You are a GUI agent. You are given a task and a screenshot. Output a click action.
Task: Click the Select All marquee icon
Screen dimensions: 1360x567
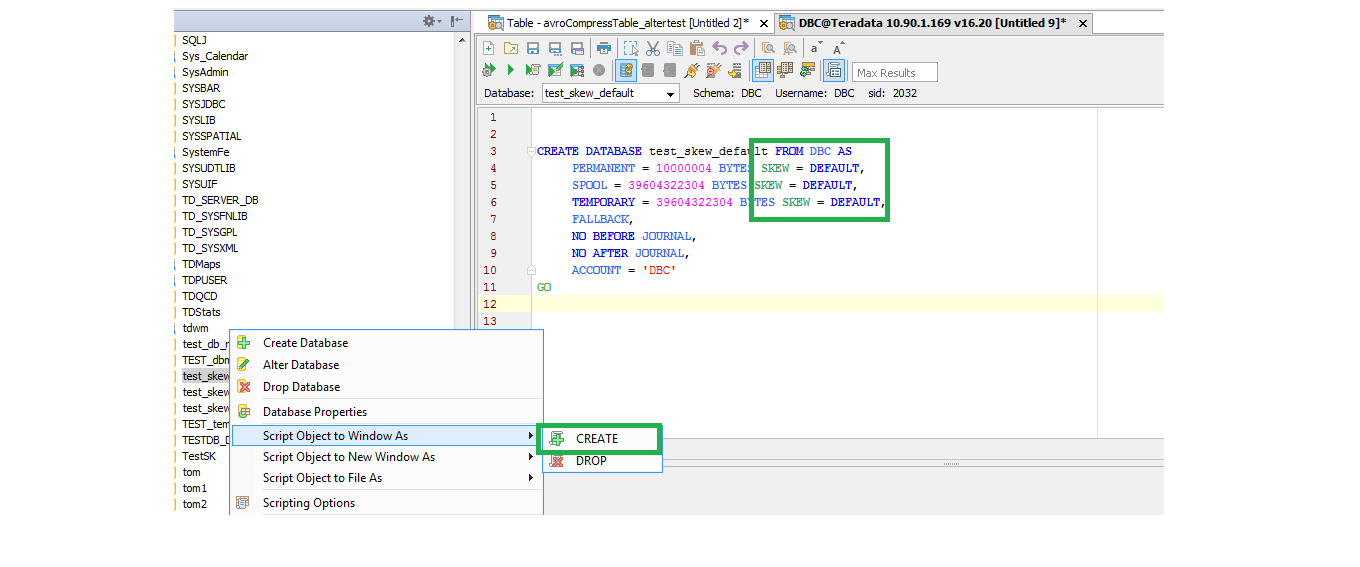[x=631, y=48]
